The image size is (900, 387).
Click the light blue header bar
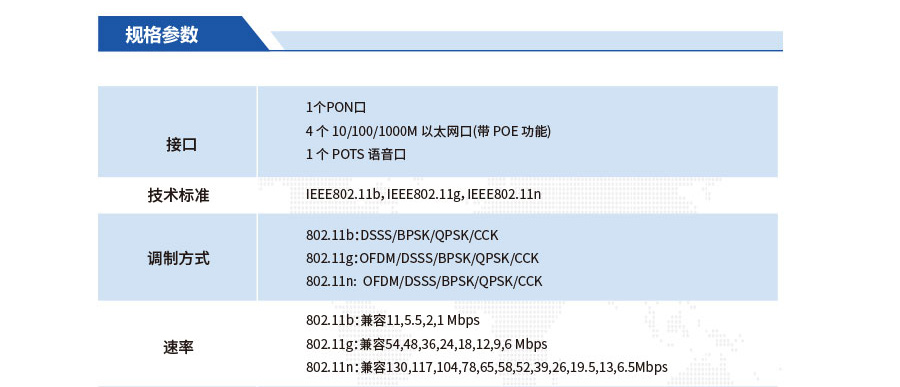(528, 40)
